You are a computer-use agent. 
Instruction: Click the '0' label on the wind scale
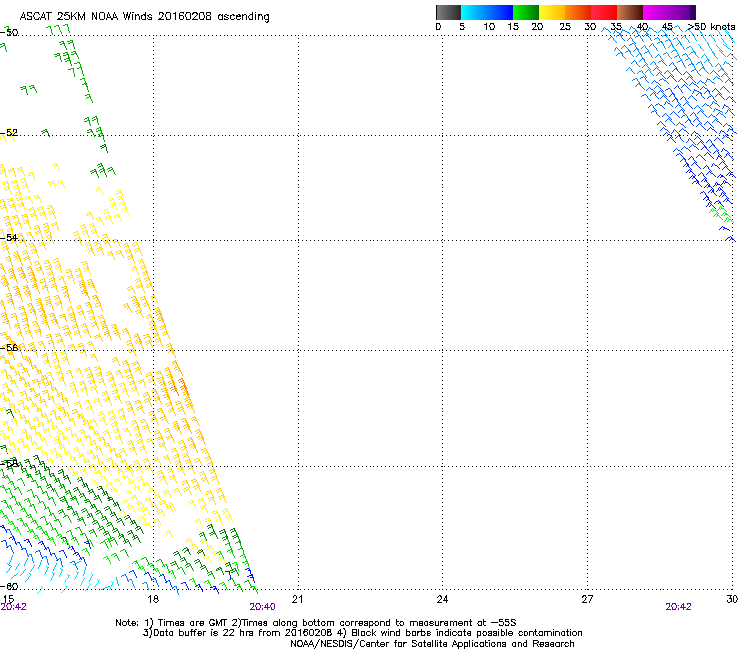point(438,26)
